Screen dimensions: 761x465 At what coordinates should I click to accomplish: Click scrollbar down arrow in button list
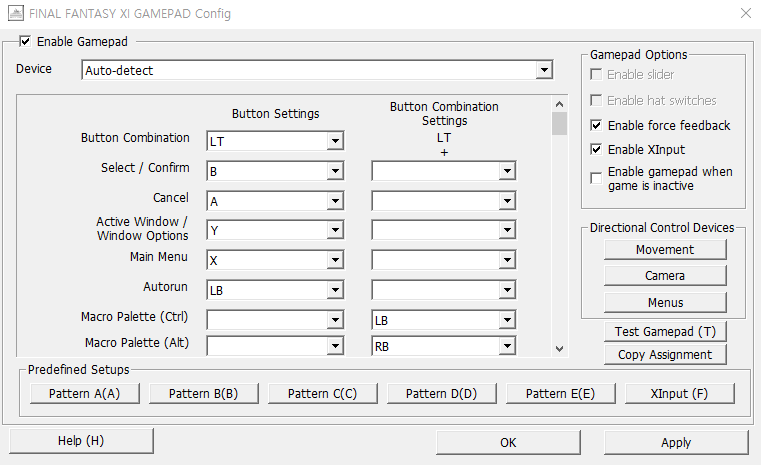(x=559, y=349)
